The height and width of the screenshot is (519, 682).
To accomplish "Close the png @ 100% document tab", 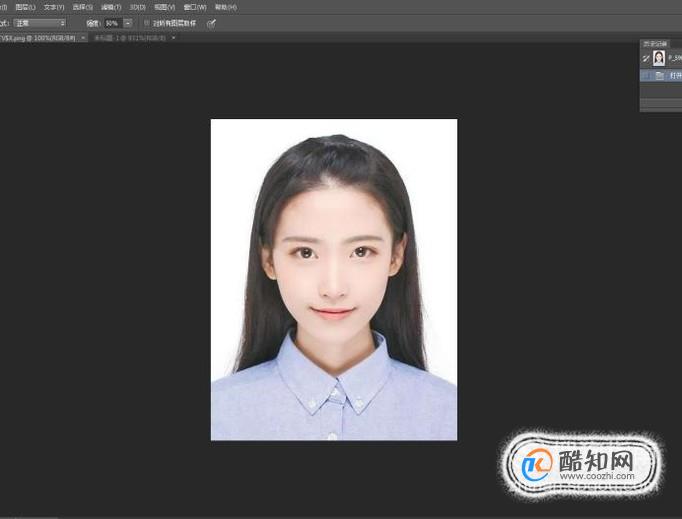I will click(83, 38).
